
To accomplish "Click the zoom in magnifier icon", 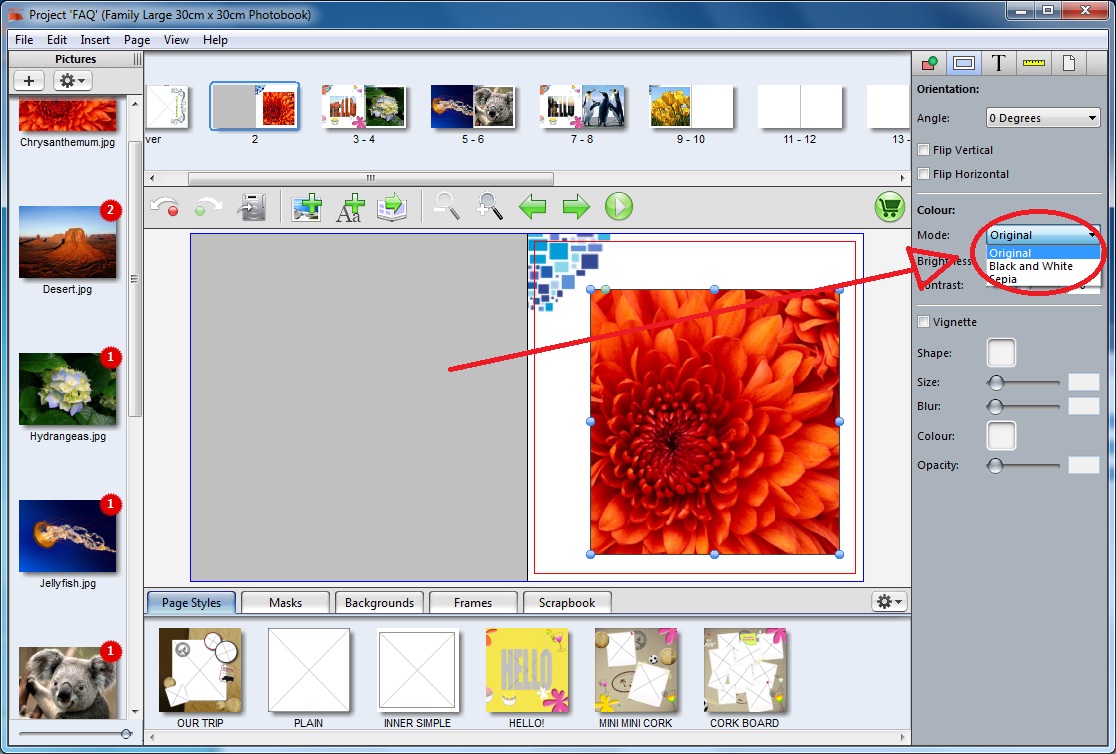I will (489, 207).
